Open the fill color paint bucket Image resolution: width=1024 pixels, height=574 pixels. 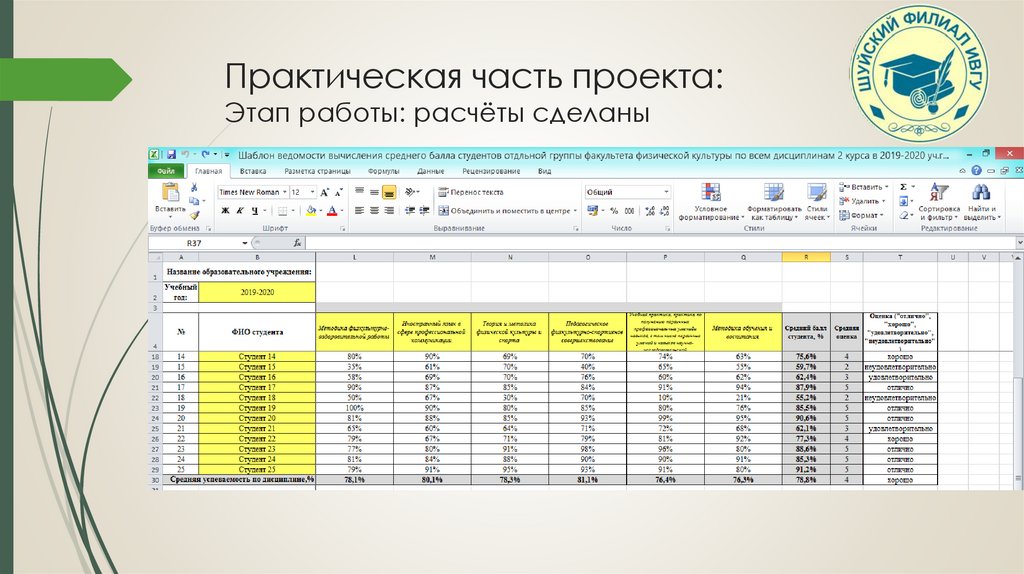click(311, 211)
